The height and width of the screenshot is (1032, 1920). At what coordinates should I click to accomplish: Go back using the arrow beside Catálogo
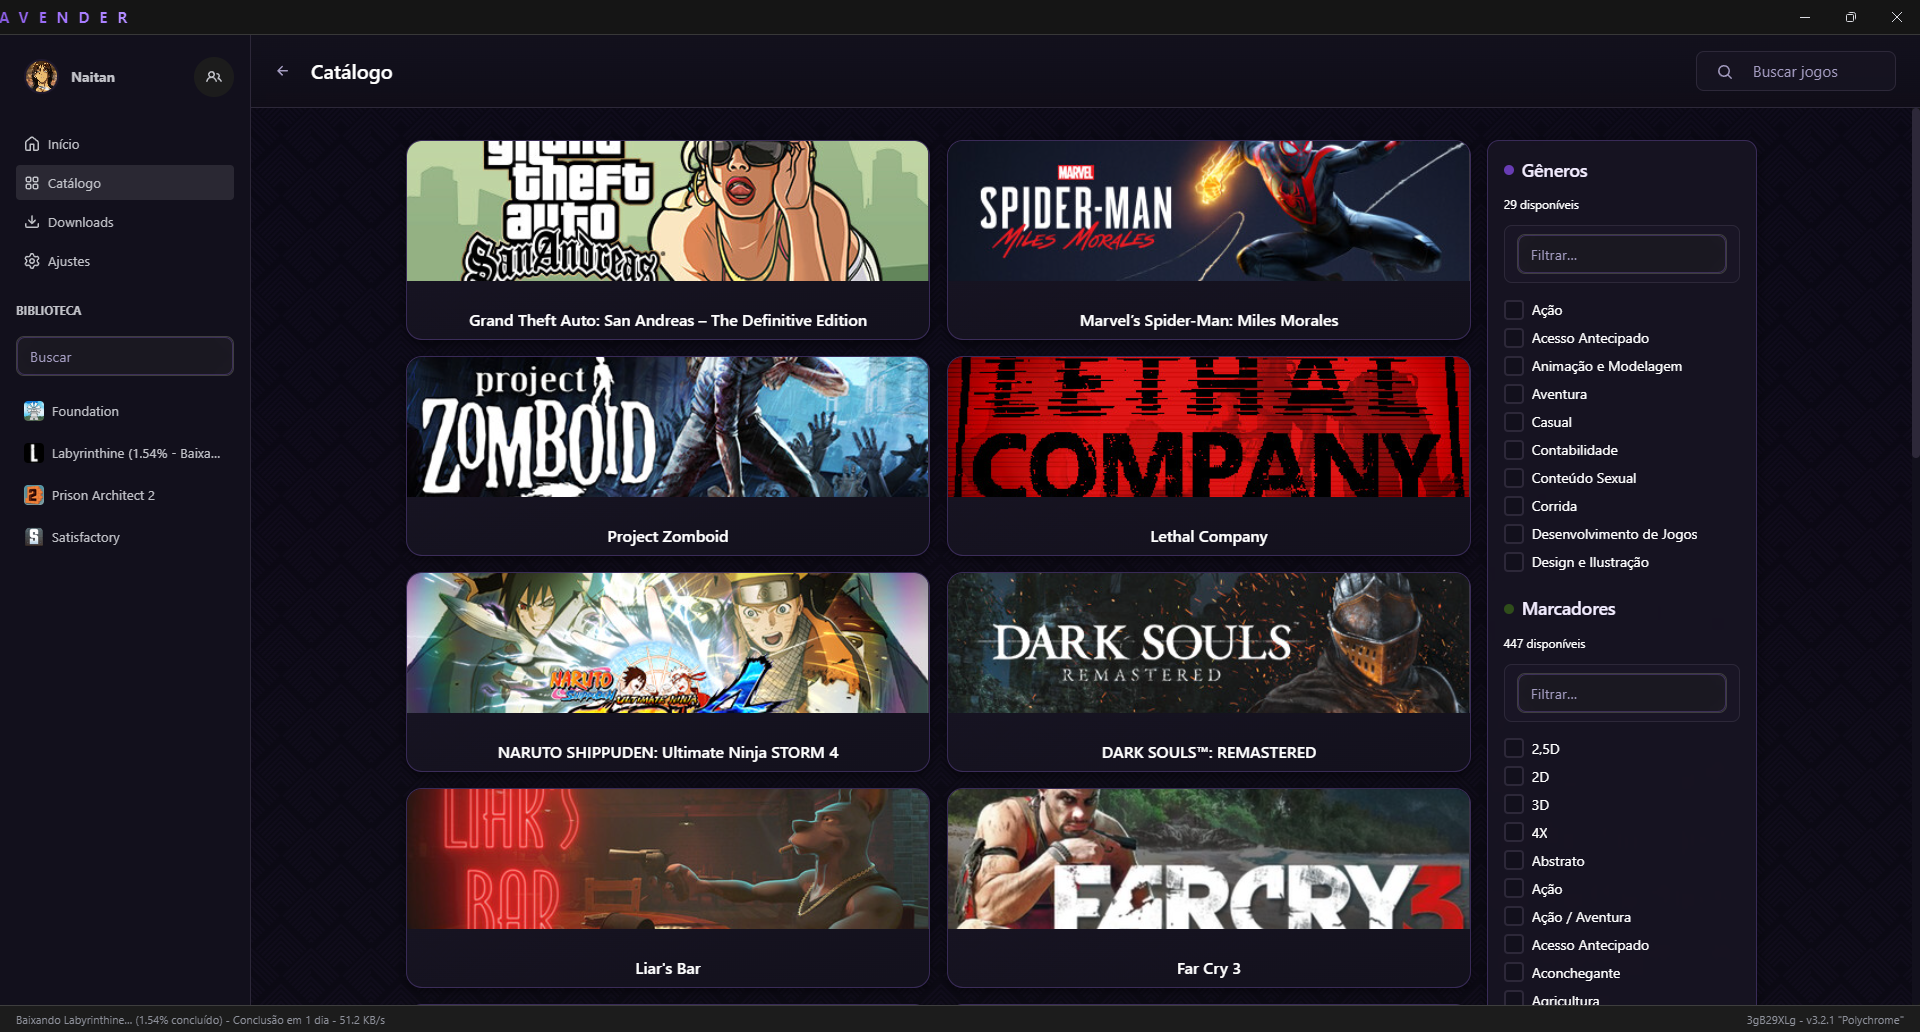283,71
